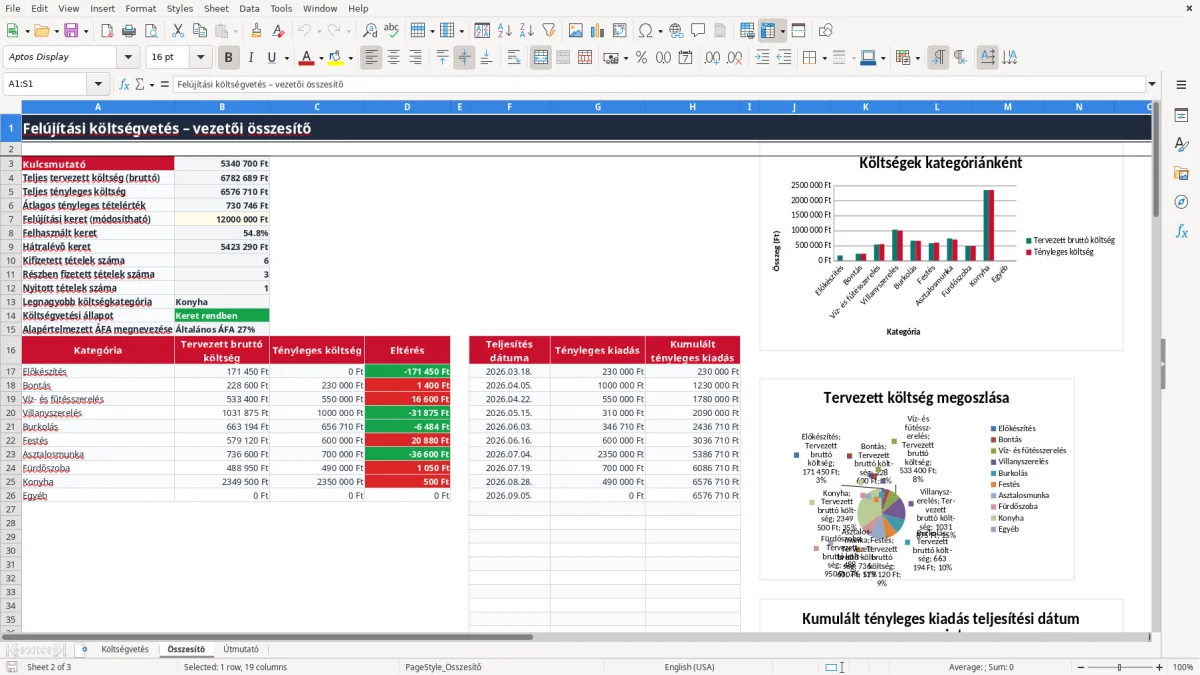Activate Clone Formatting paintbrush
The width and height of the screenshot is (1200, 675).
coord(256,31)
